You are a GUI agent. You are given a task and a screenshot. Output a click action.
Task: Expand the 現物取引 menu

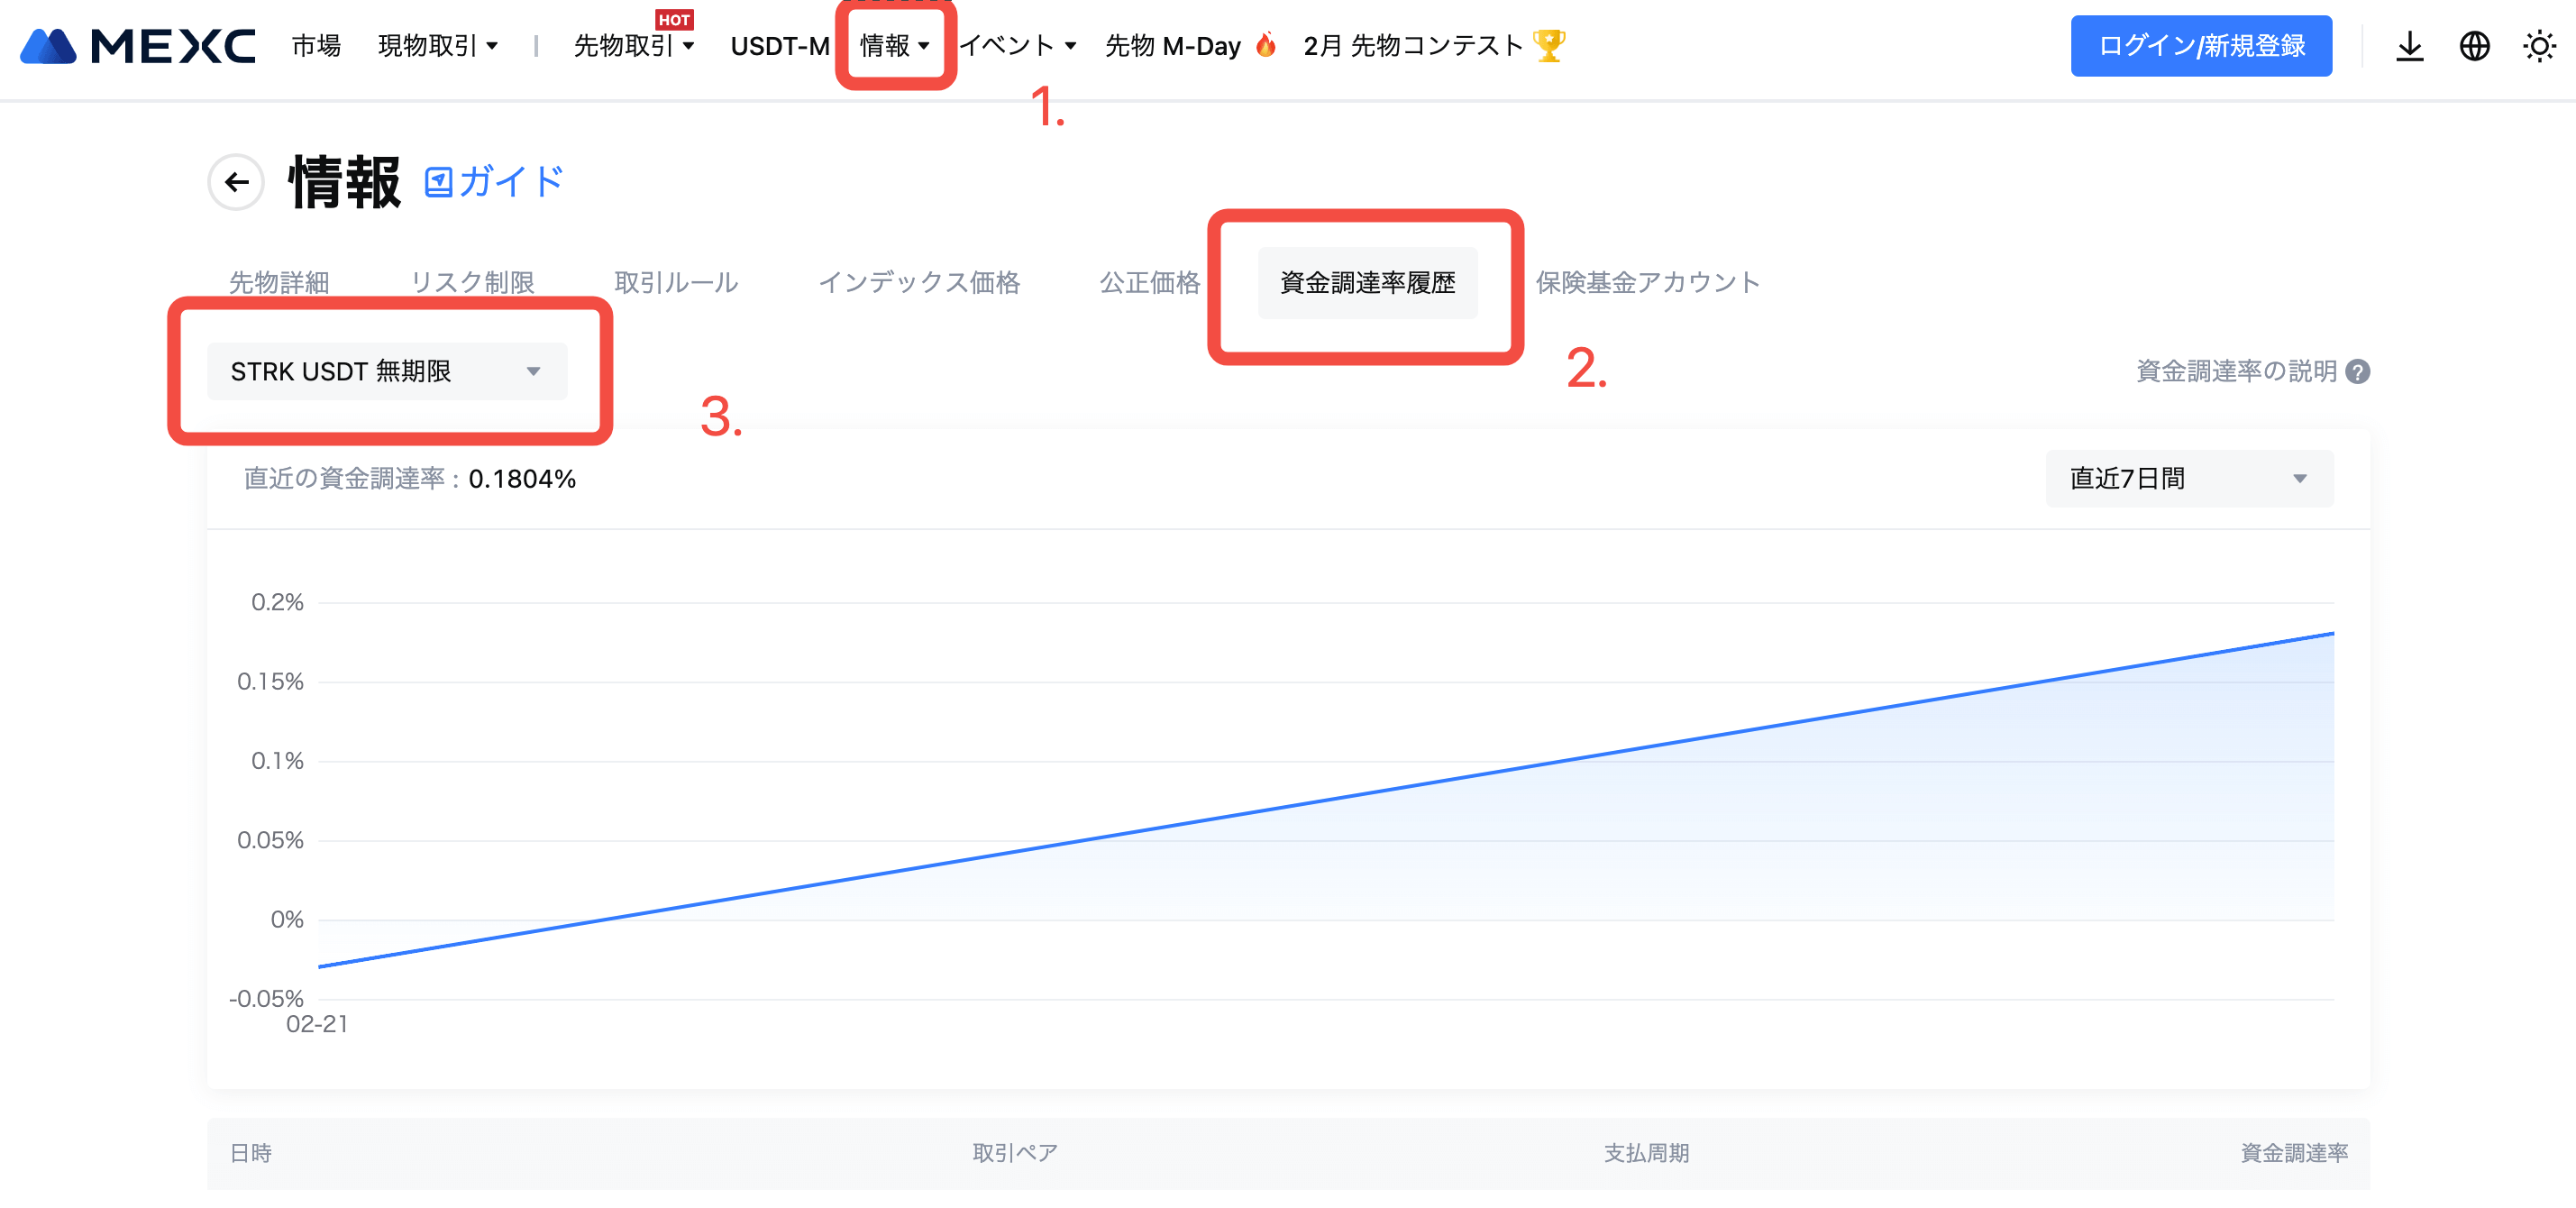click(x=437, y=46)
